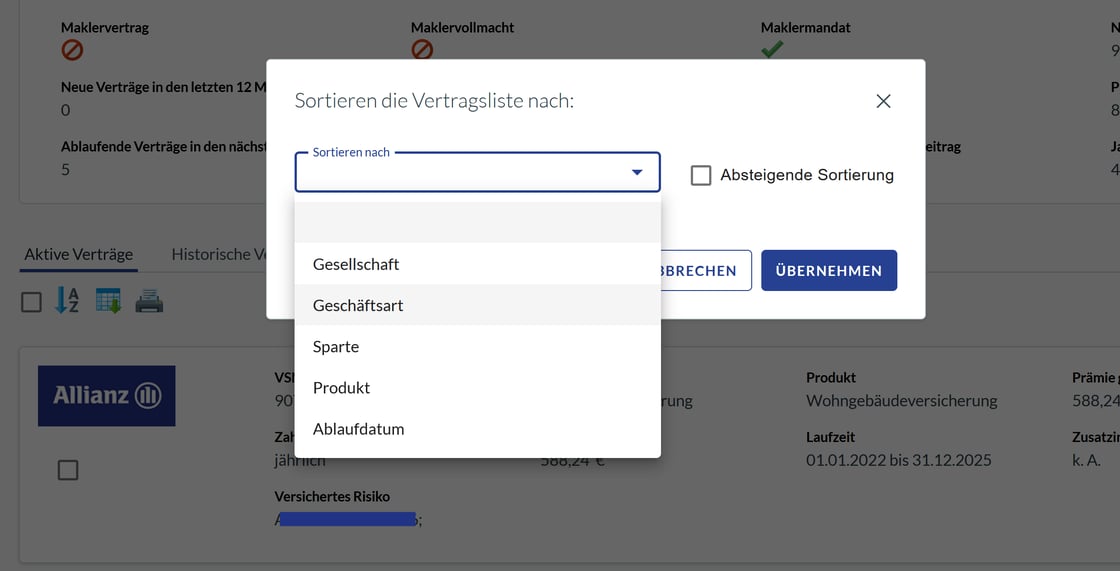Tick the select-all checkbox beside the sort icon
This screenshot has height=571, width=1120.
tap(32, 301)
